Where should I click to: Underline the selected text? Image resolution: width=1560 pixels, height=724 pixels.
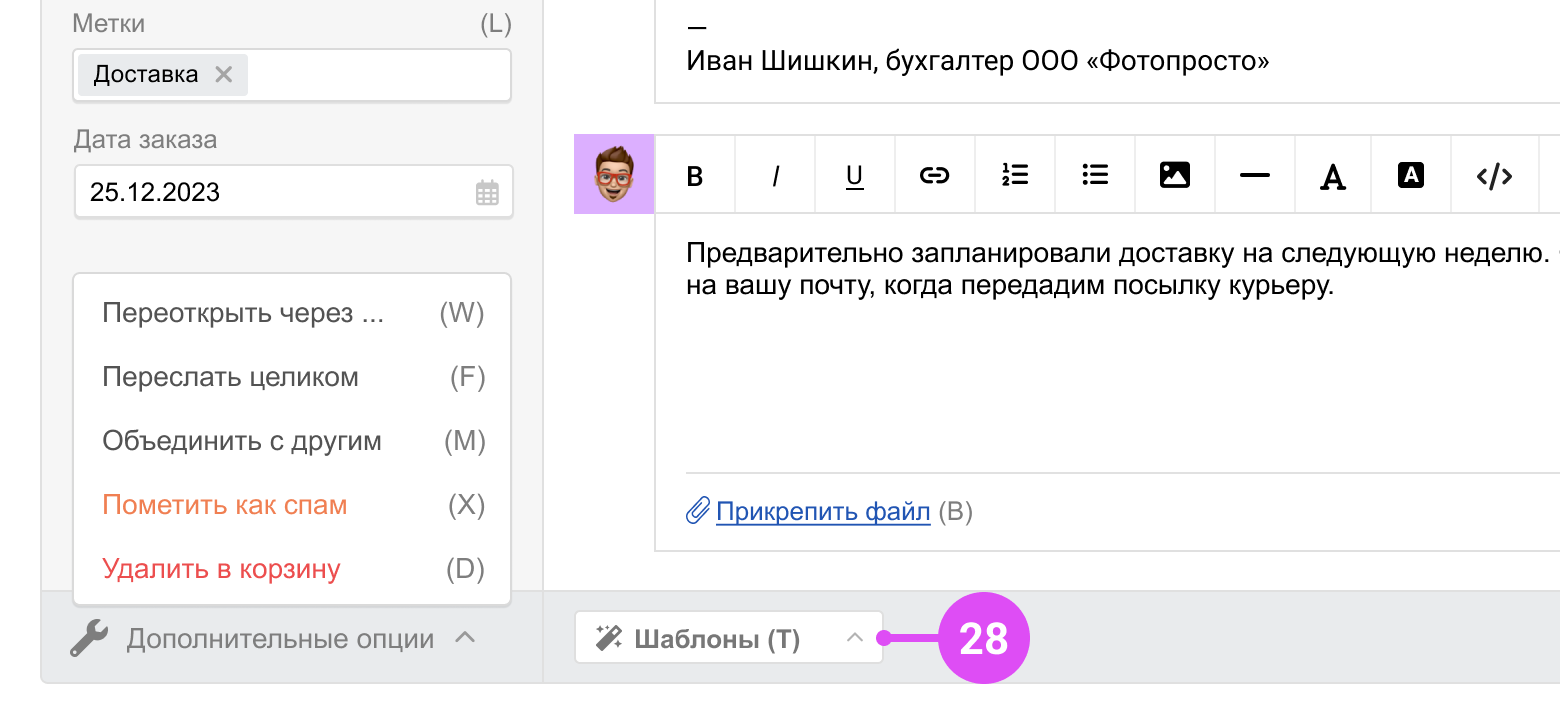click(x=854, y=176)
